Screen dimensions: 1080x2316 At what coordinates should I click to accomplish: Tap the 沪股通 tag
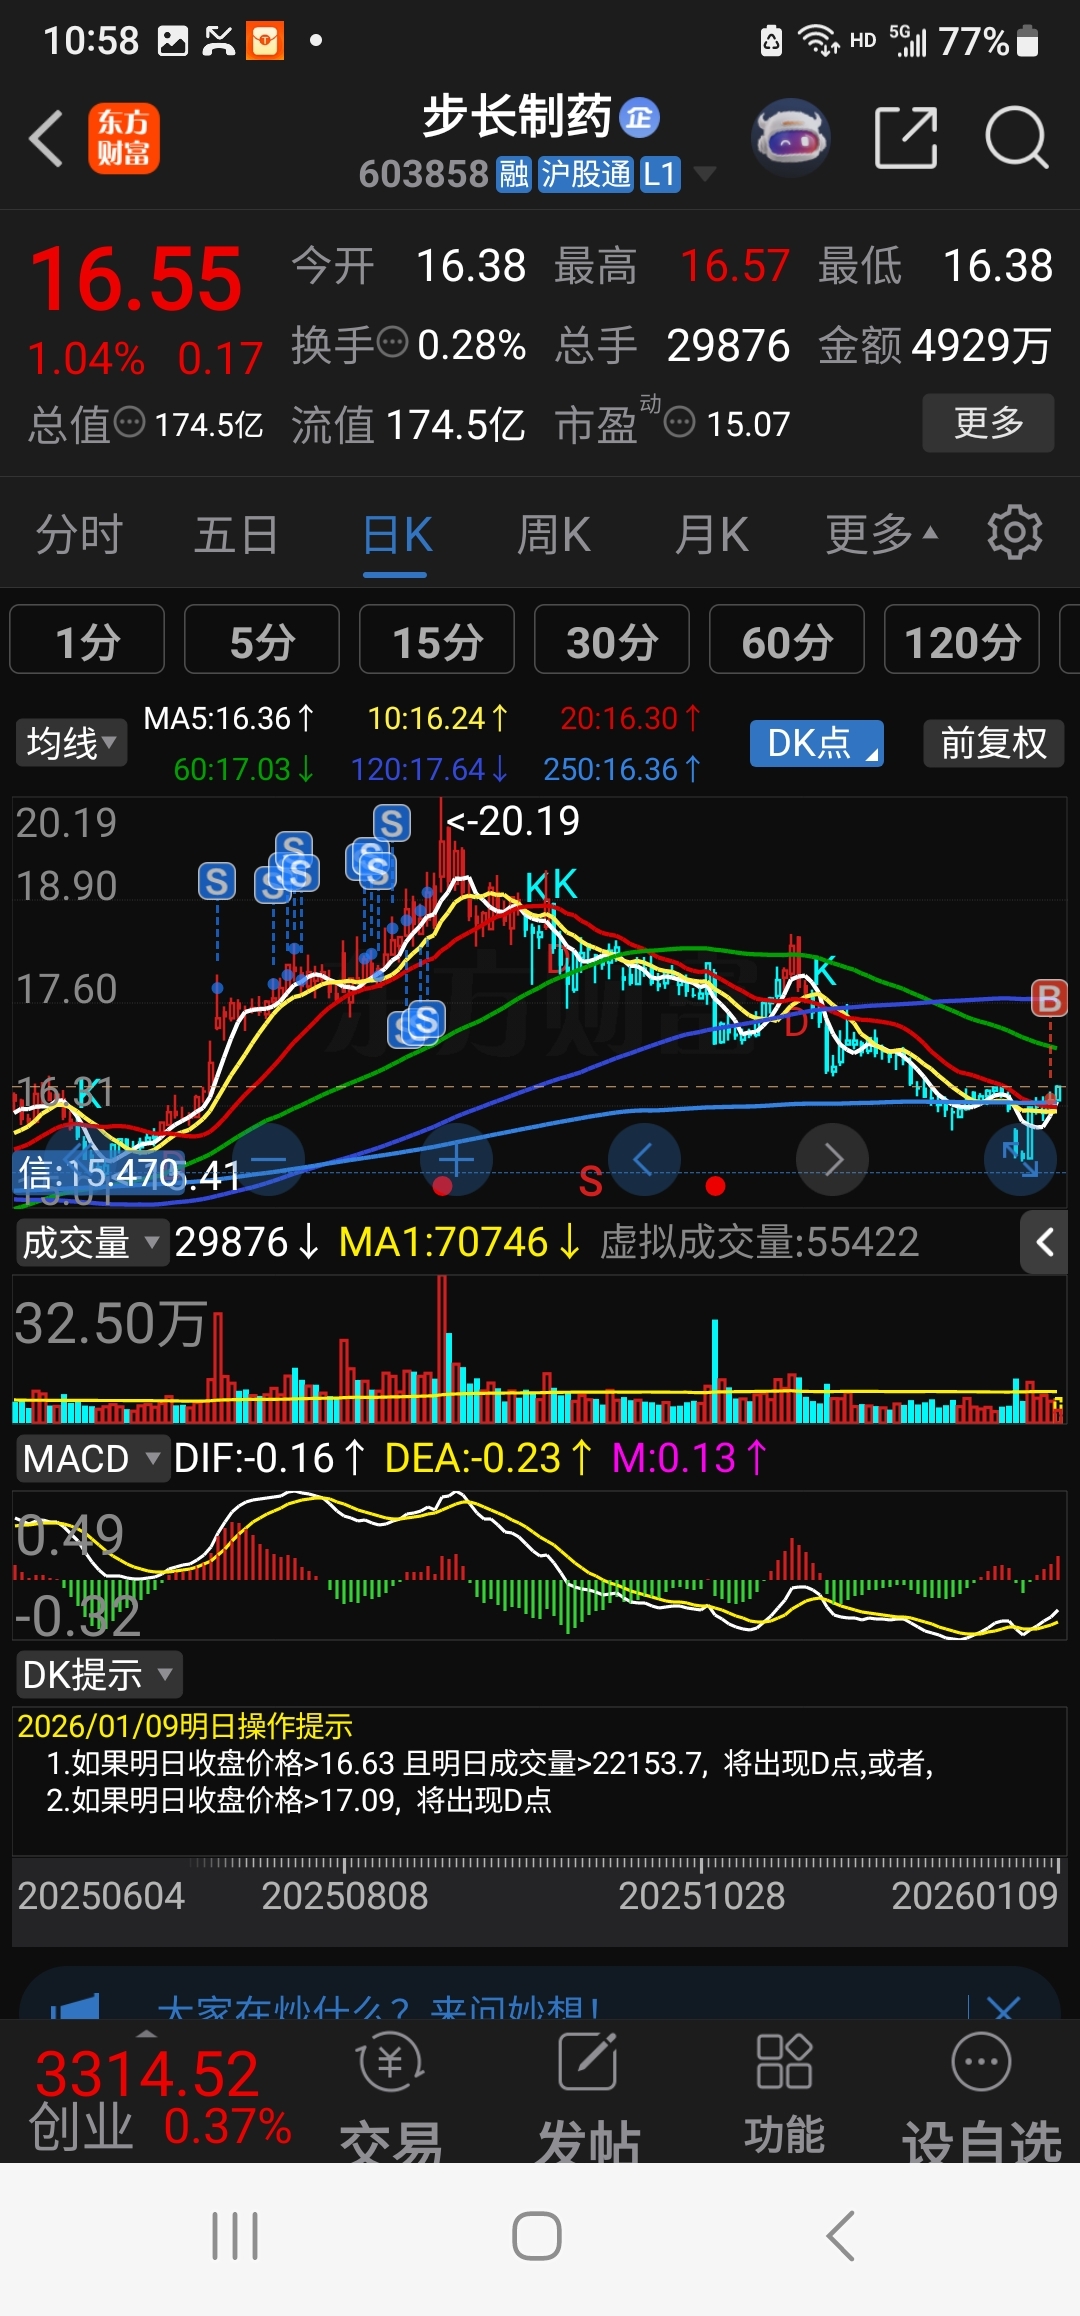[x=586, y=174]
